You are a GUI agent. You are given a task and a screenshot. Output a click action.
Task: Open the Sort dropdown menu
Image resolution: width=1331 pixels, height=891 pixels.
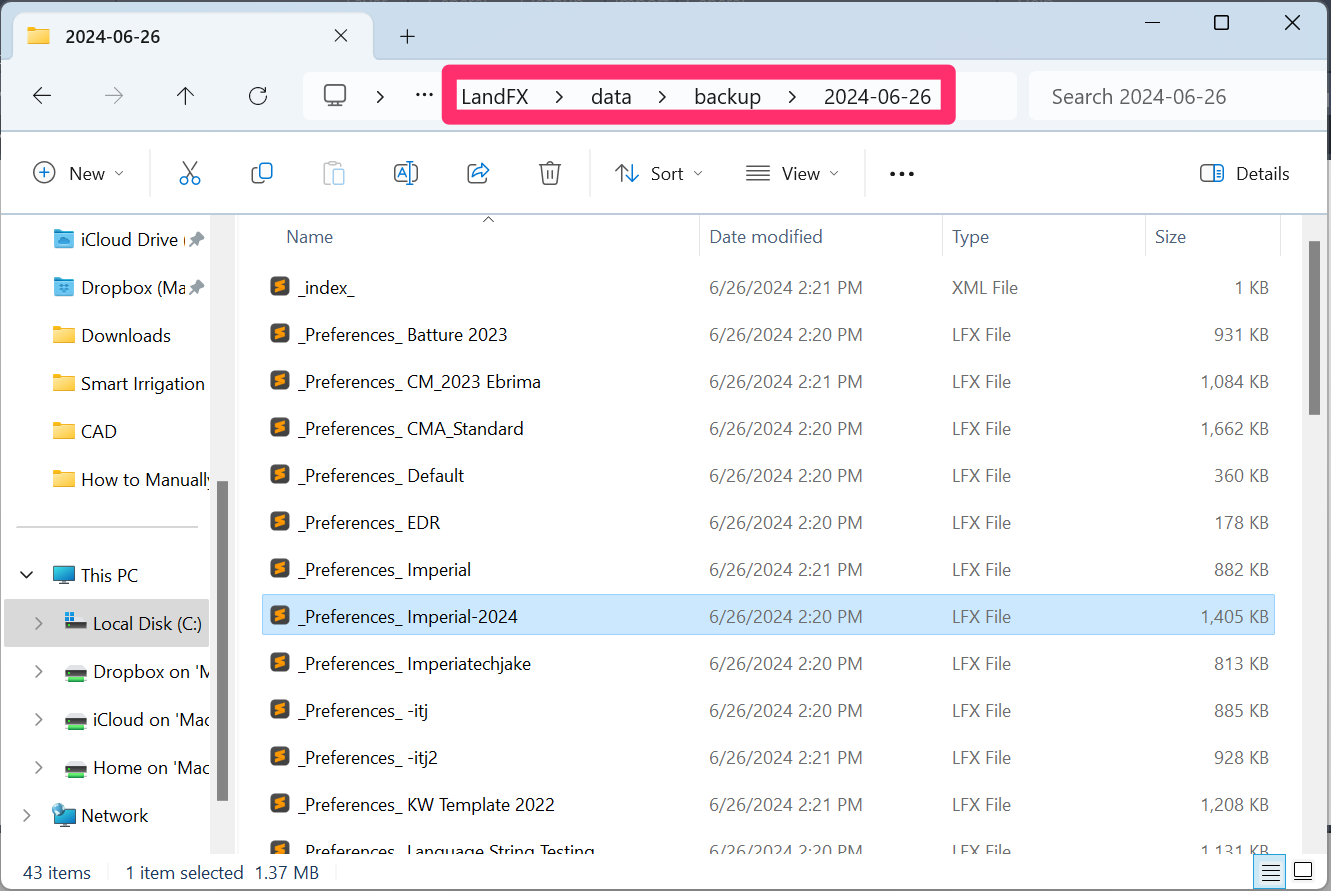659,174
